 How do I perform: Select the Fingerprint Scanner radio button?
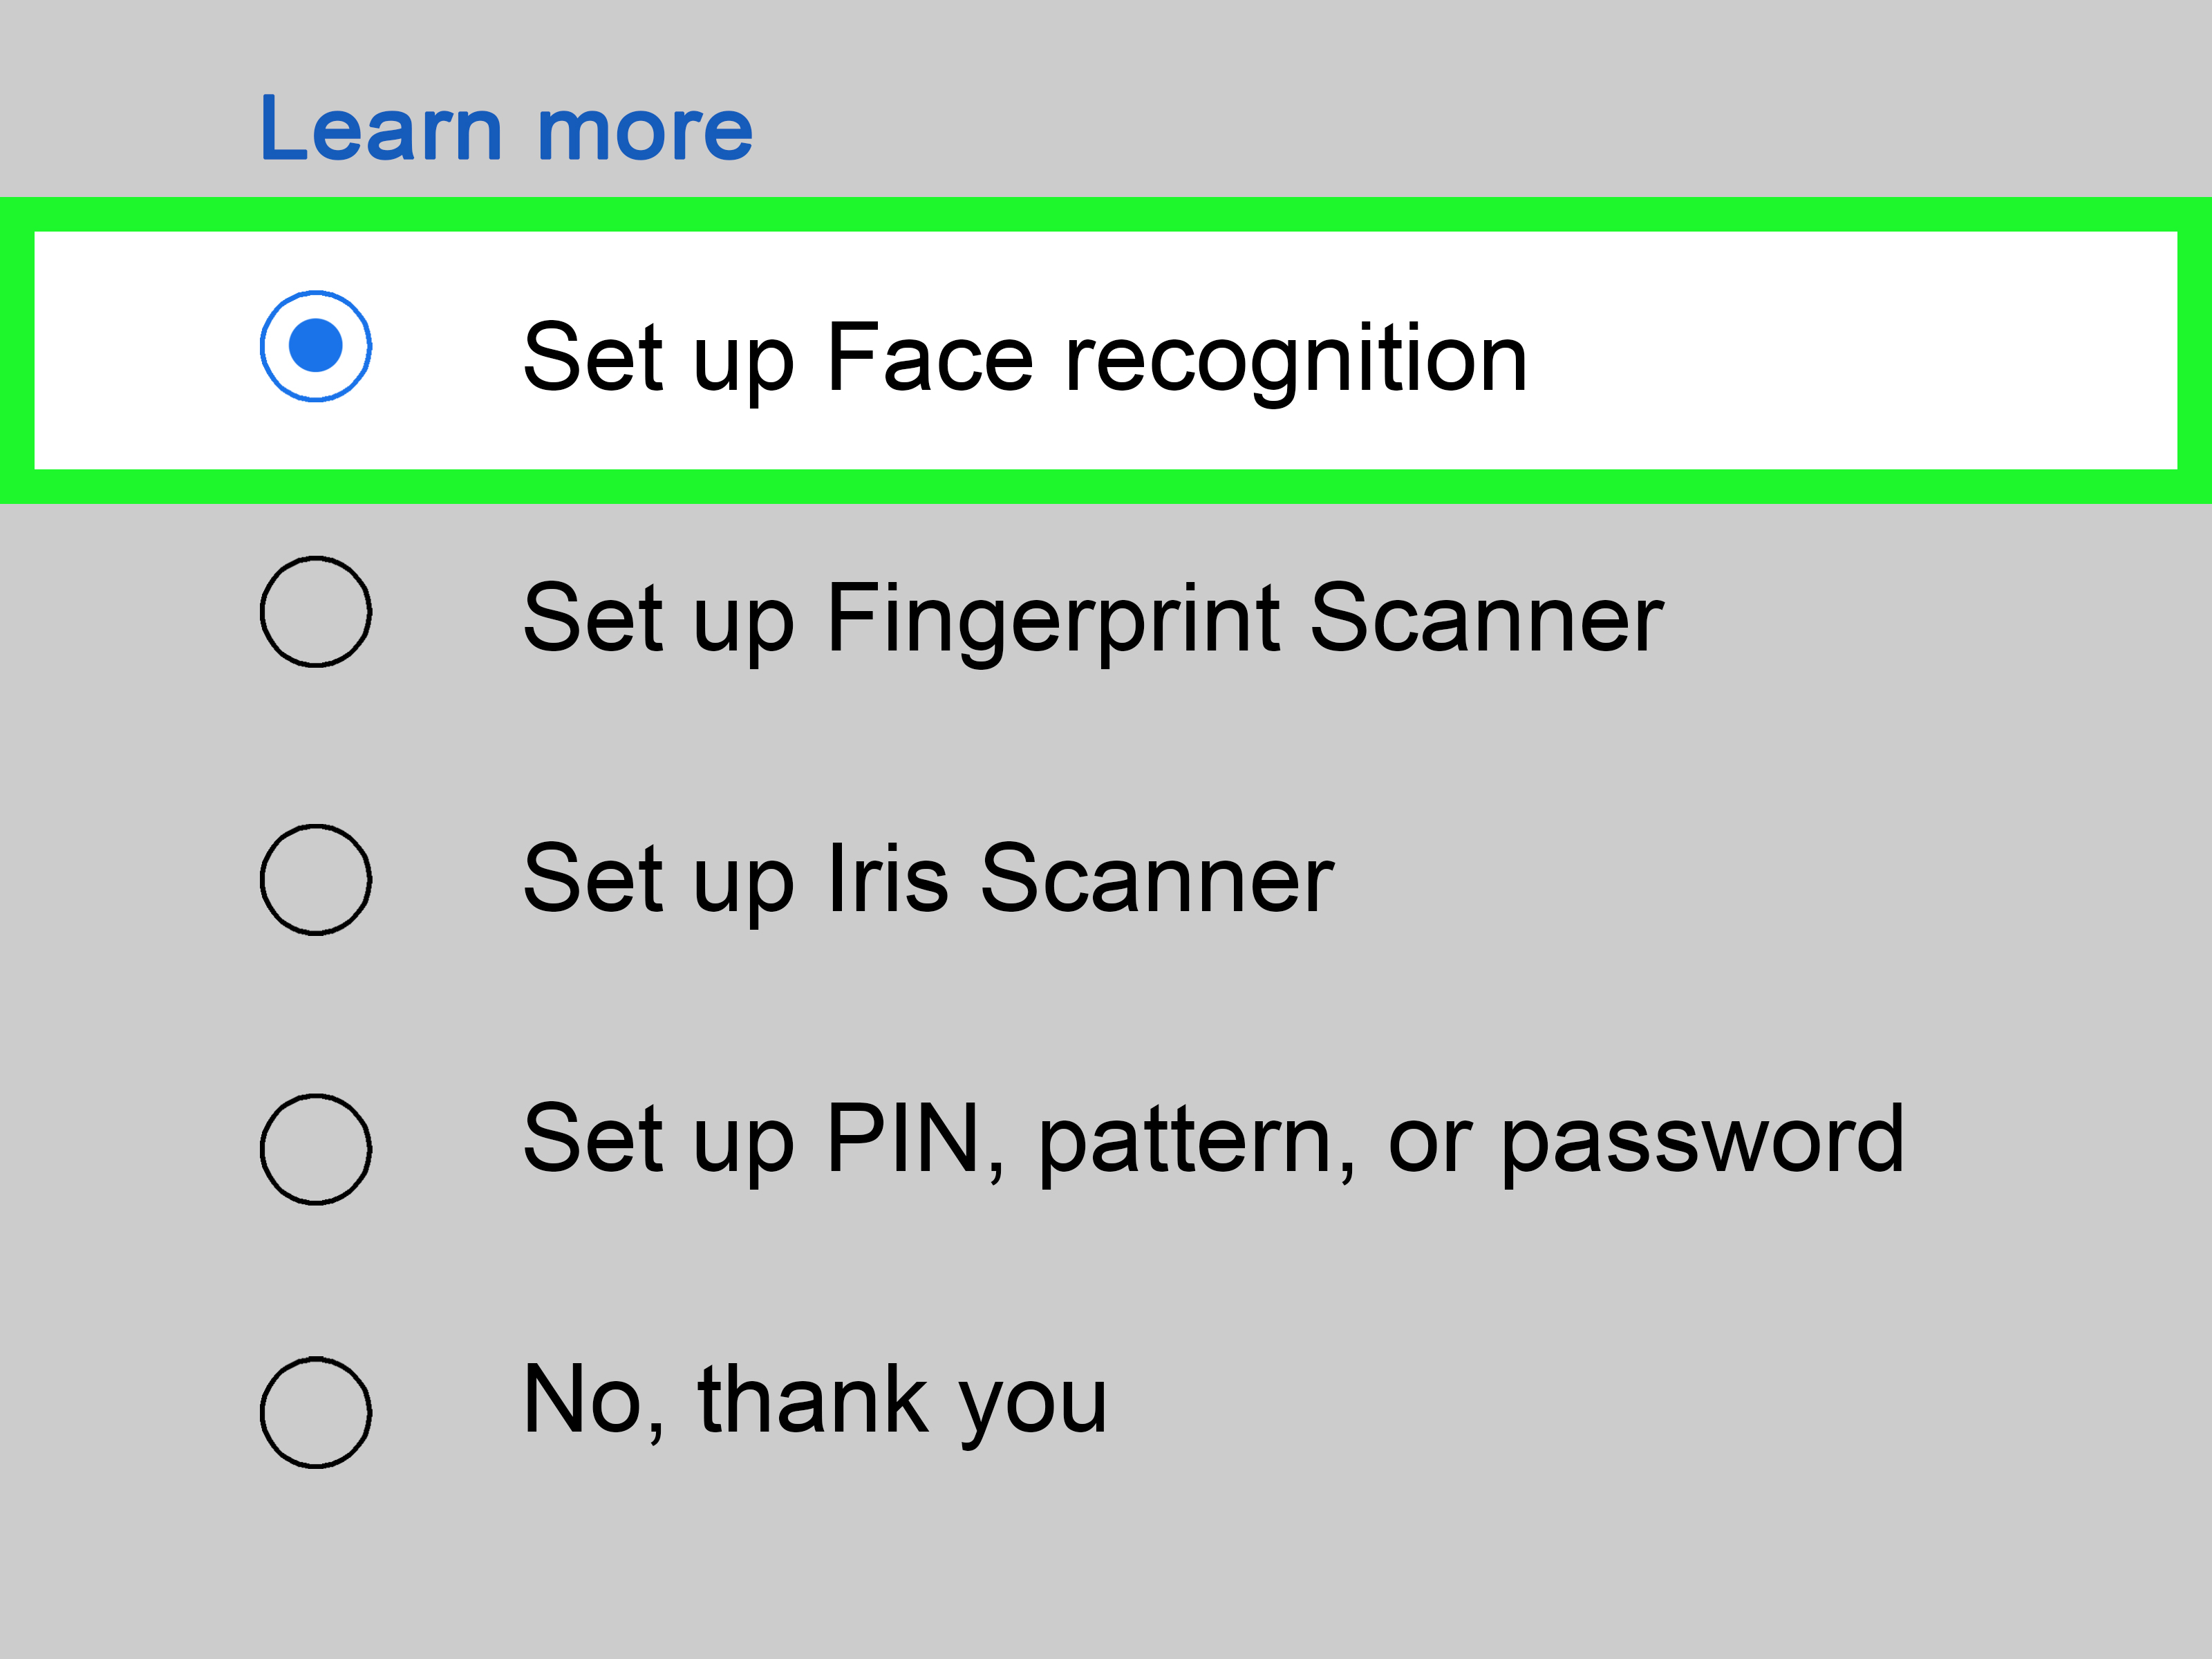pyautogui.click(x=316, y=611)
